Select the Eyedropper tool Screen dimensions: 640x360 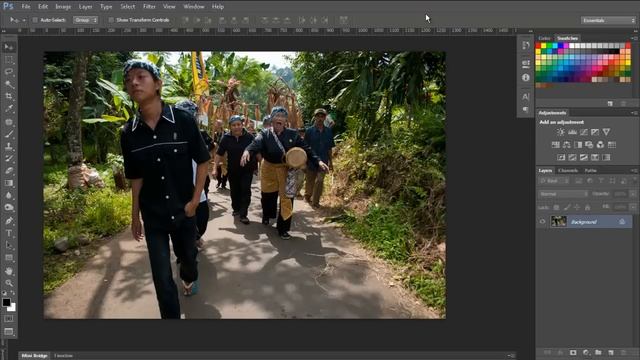click(x=9, y=109)
